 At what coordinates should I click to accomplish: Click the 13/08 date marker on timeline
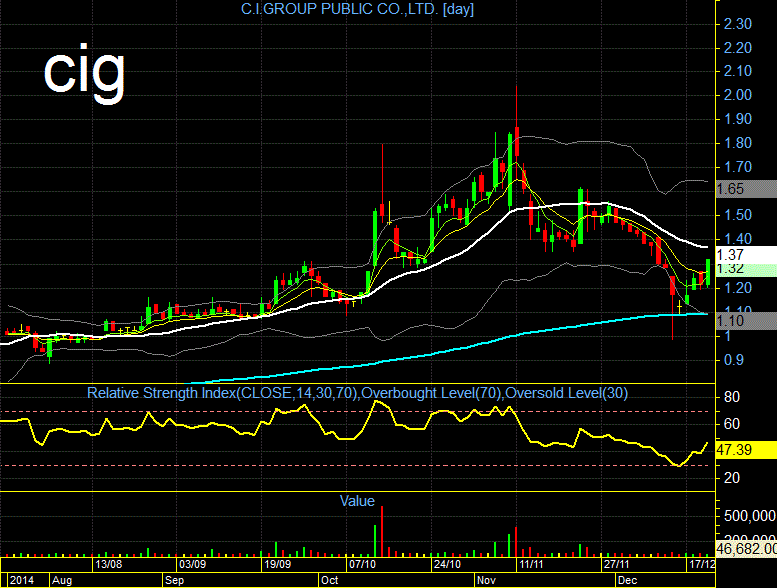[x=109, y=564]
